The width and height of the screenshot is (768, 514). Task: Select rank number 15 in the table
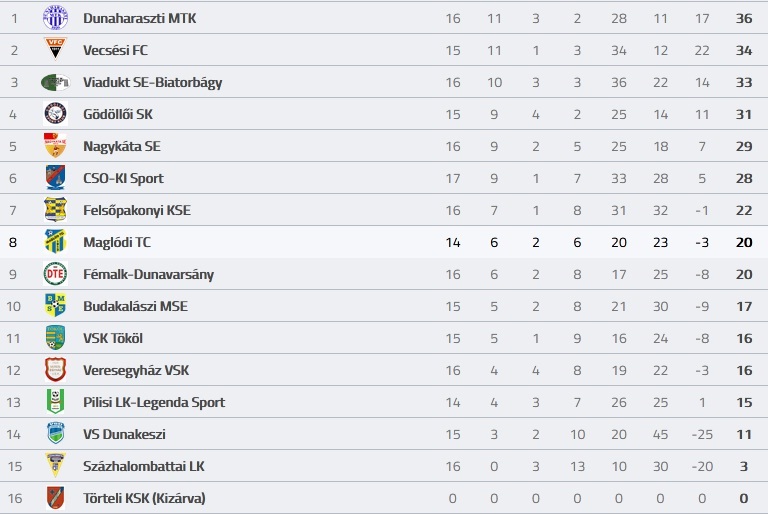coord(15,466)
